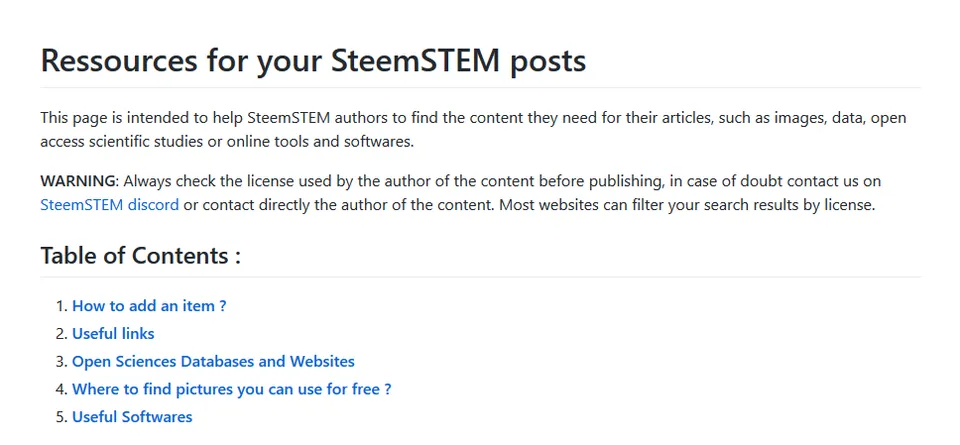
Task: Click the "Table of Contents :" heading
Action: pos(141,255)
